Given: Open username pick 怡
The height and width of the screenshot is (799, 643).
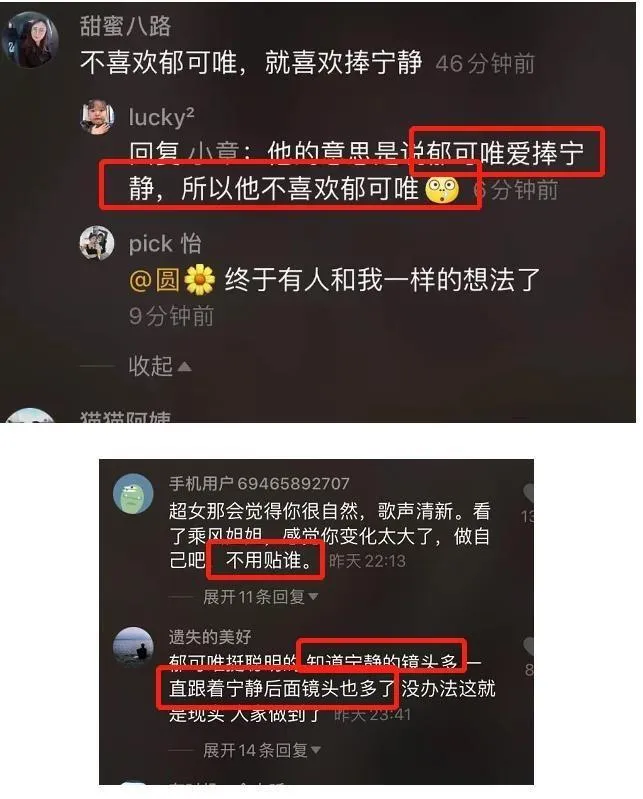Looking at the screenshot, I should 165,244.
